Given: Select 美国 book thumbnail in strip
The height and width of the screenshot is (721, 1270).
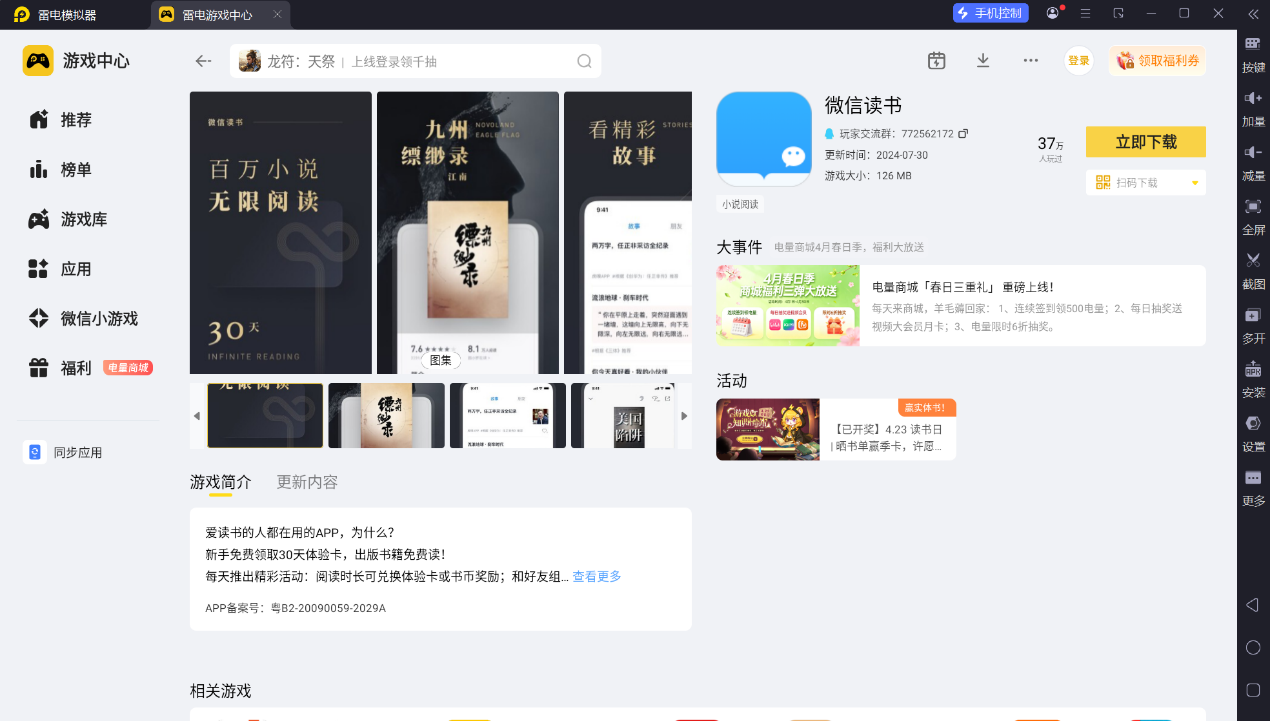Looking at the screenshot, I should click(629, 415).
